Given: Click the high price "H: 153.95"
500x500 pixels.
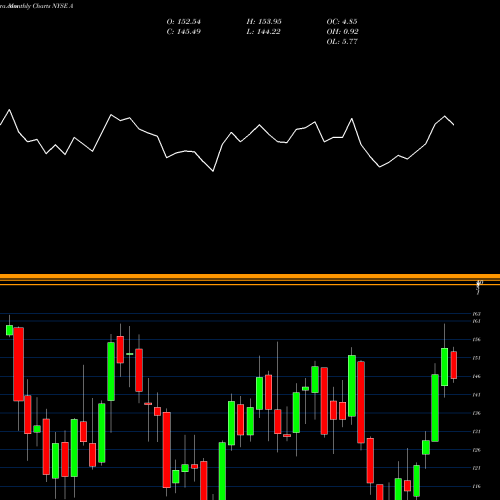Looking at the screenshot, I should 264,22.
